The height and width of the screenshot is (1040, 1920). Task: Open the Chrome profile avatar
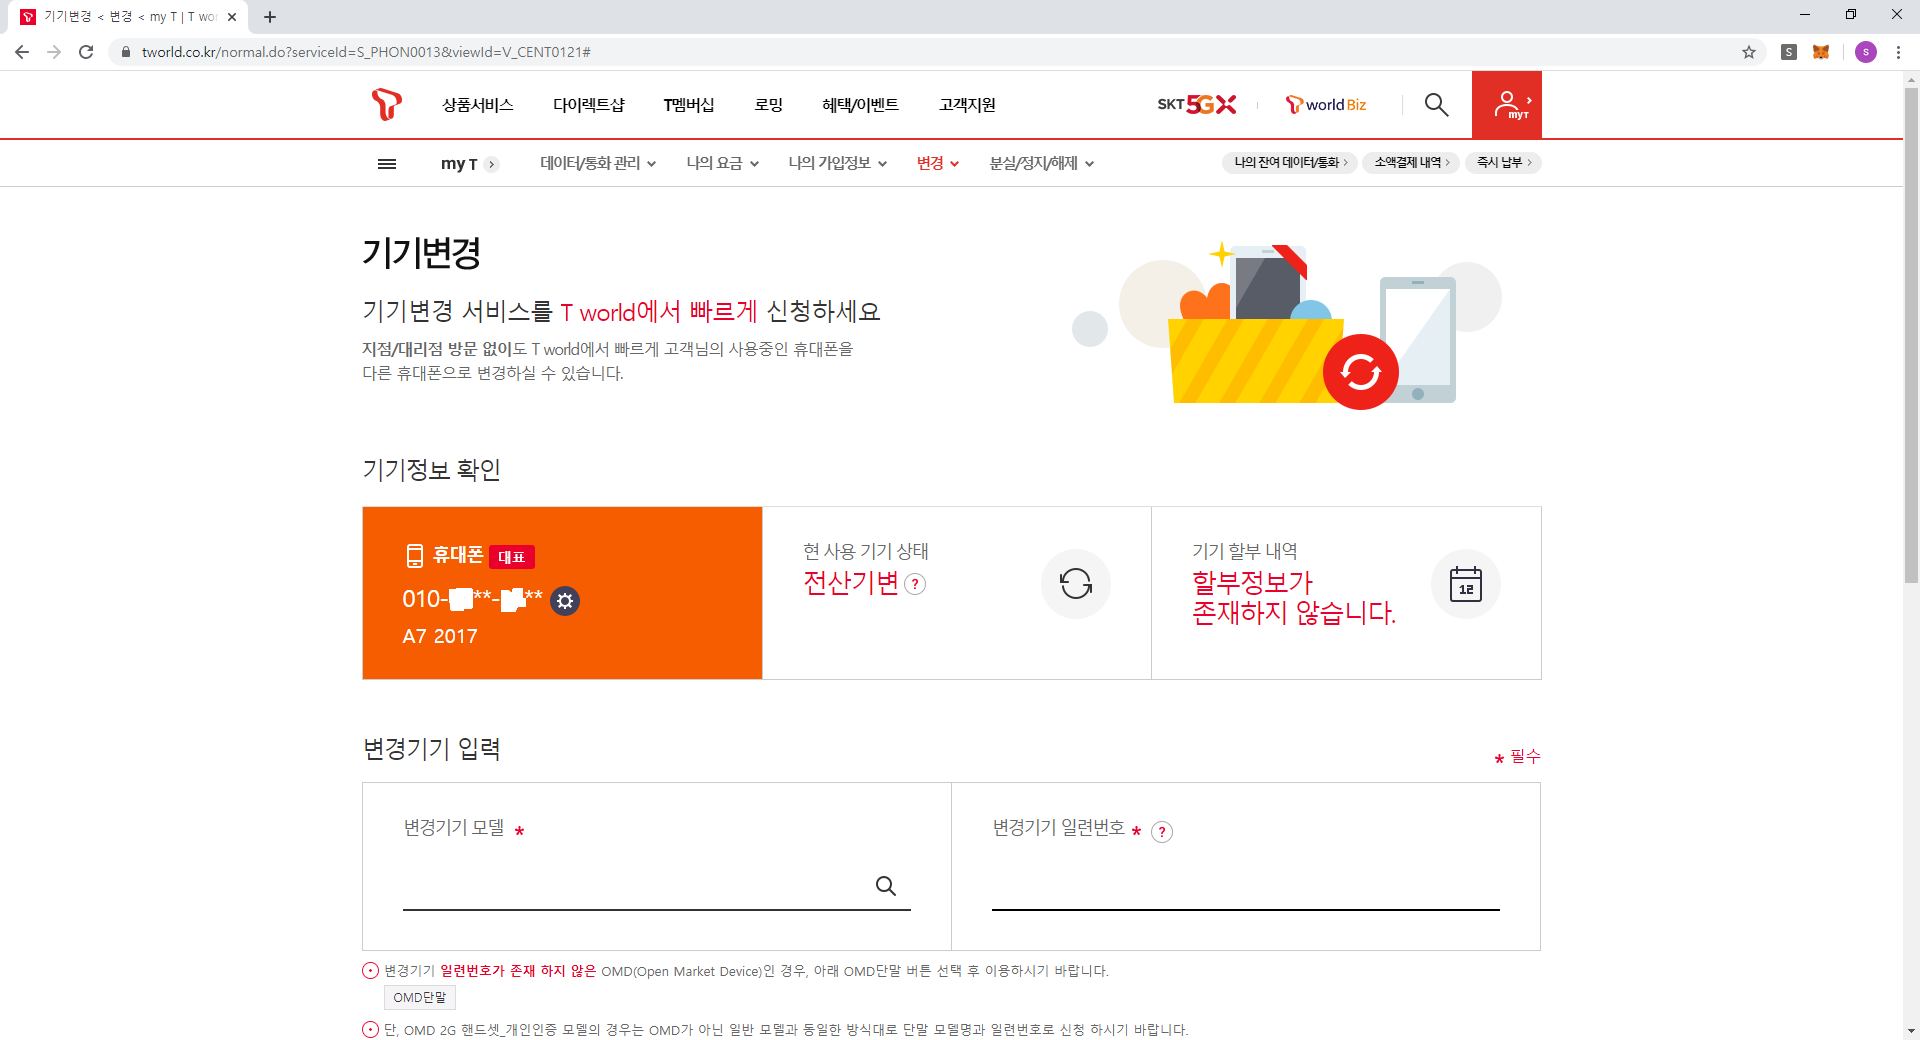[1866, 52]
